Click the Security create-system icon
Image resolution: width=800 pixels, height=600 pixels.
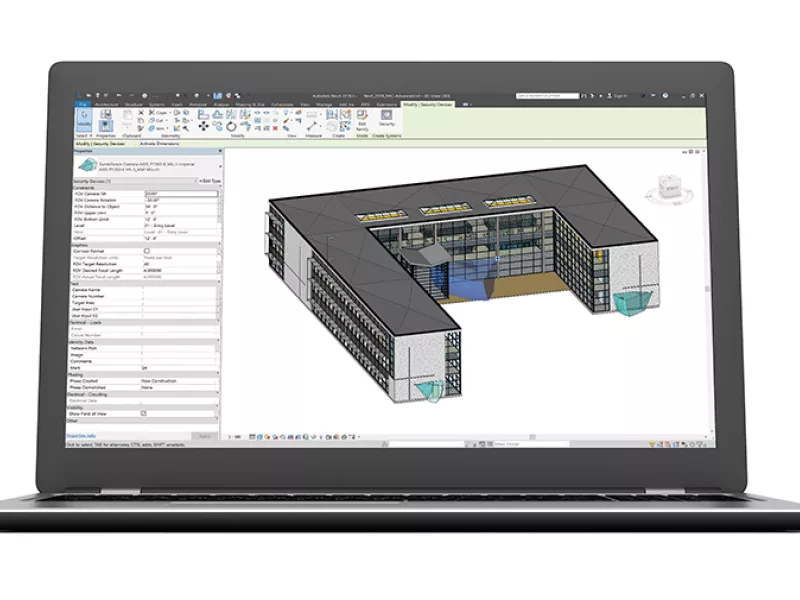point(386,118)
